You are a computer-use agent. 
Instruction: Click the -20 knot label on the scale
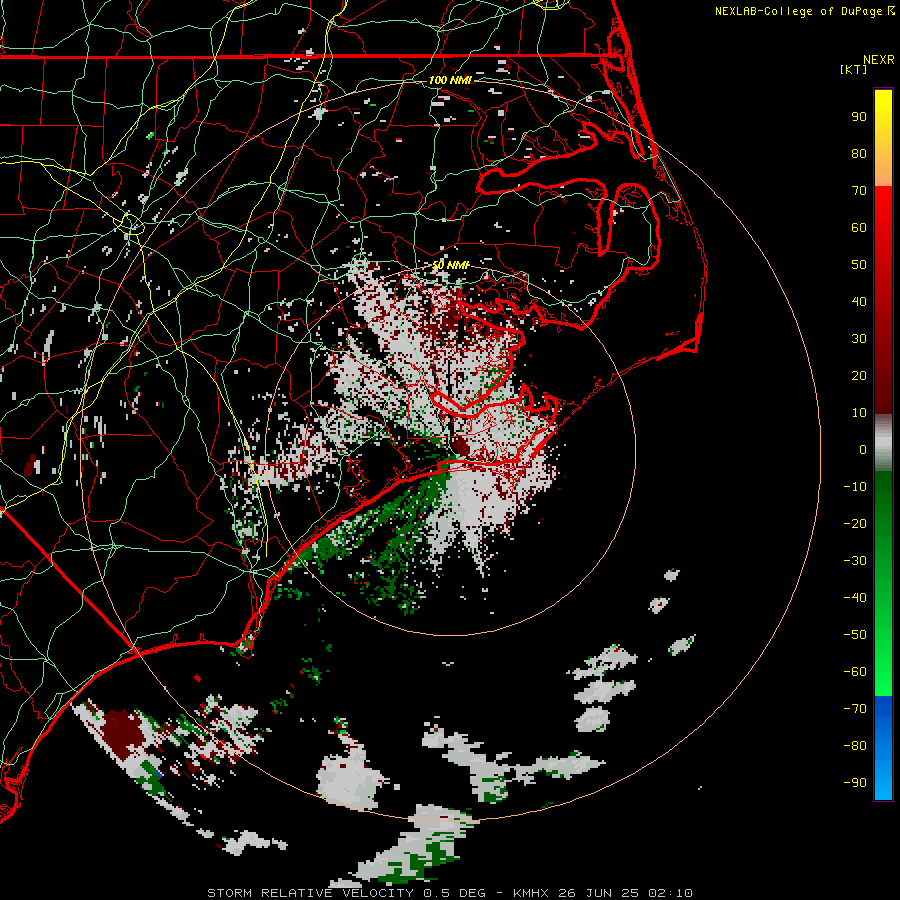click(x=855, y=524)
